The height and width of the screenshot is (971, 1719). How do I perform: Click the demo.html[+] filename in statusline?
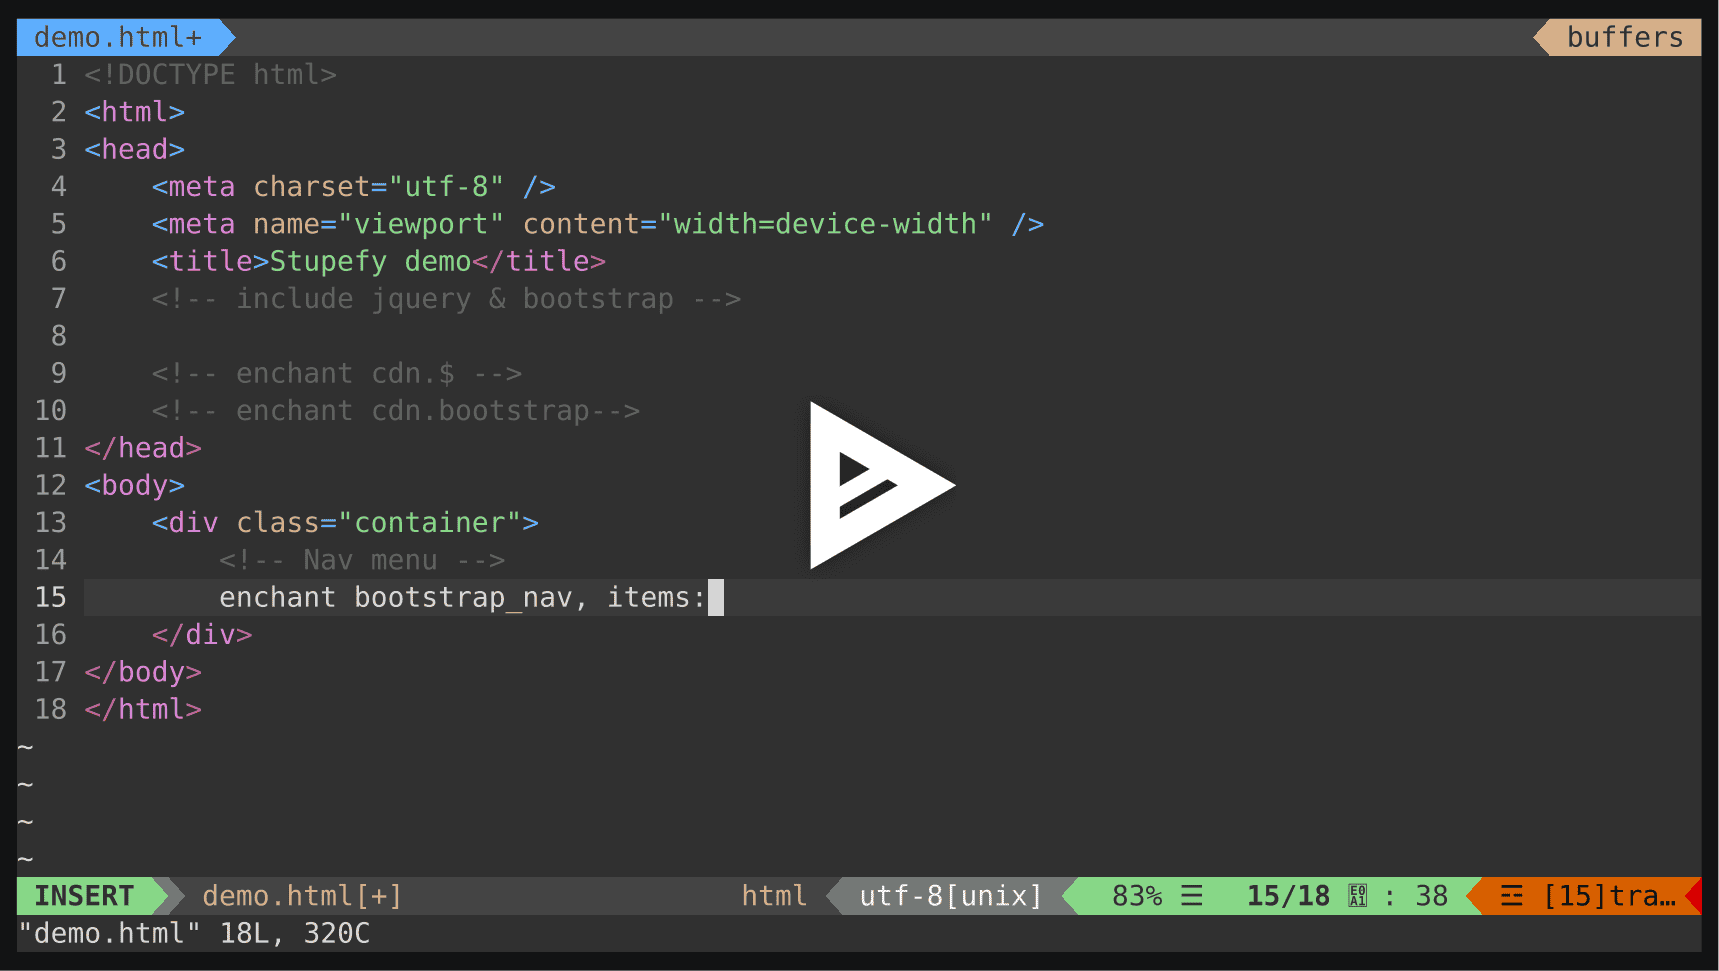(x=300, y=896)
